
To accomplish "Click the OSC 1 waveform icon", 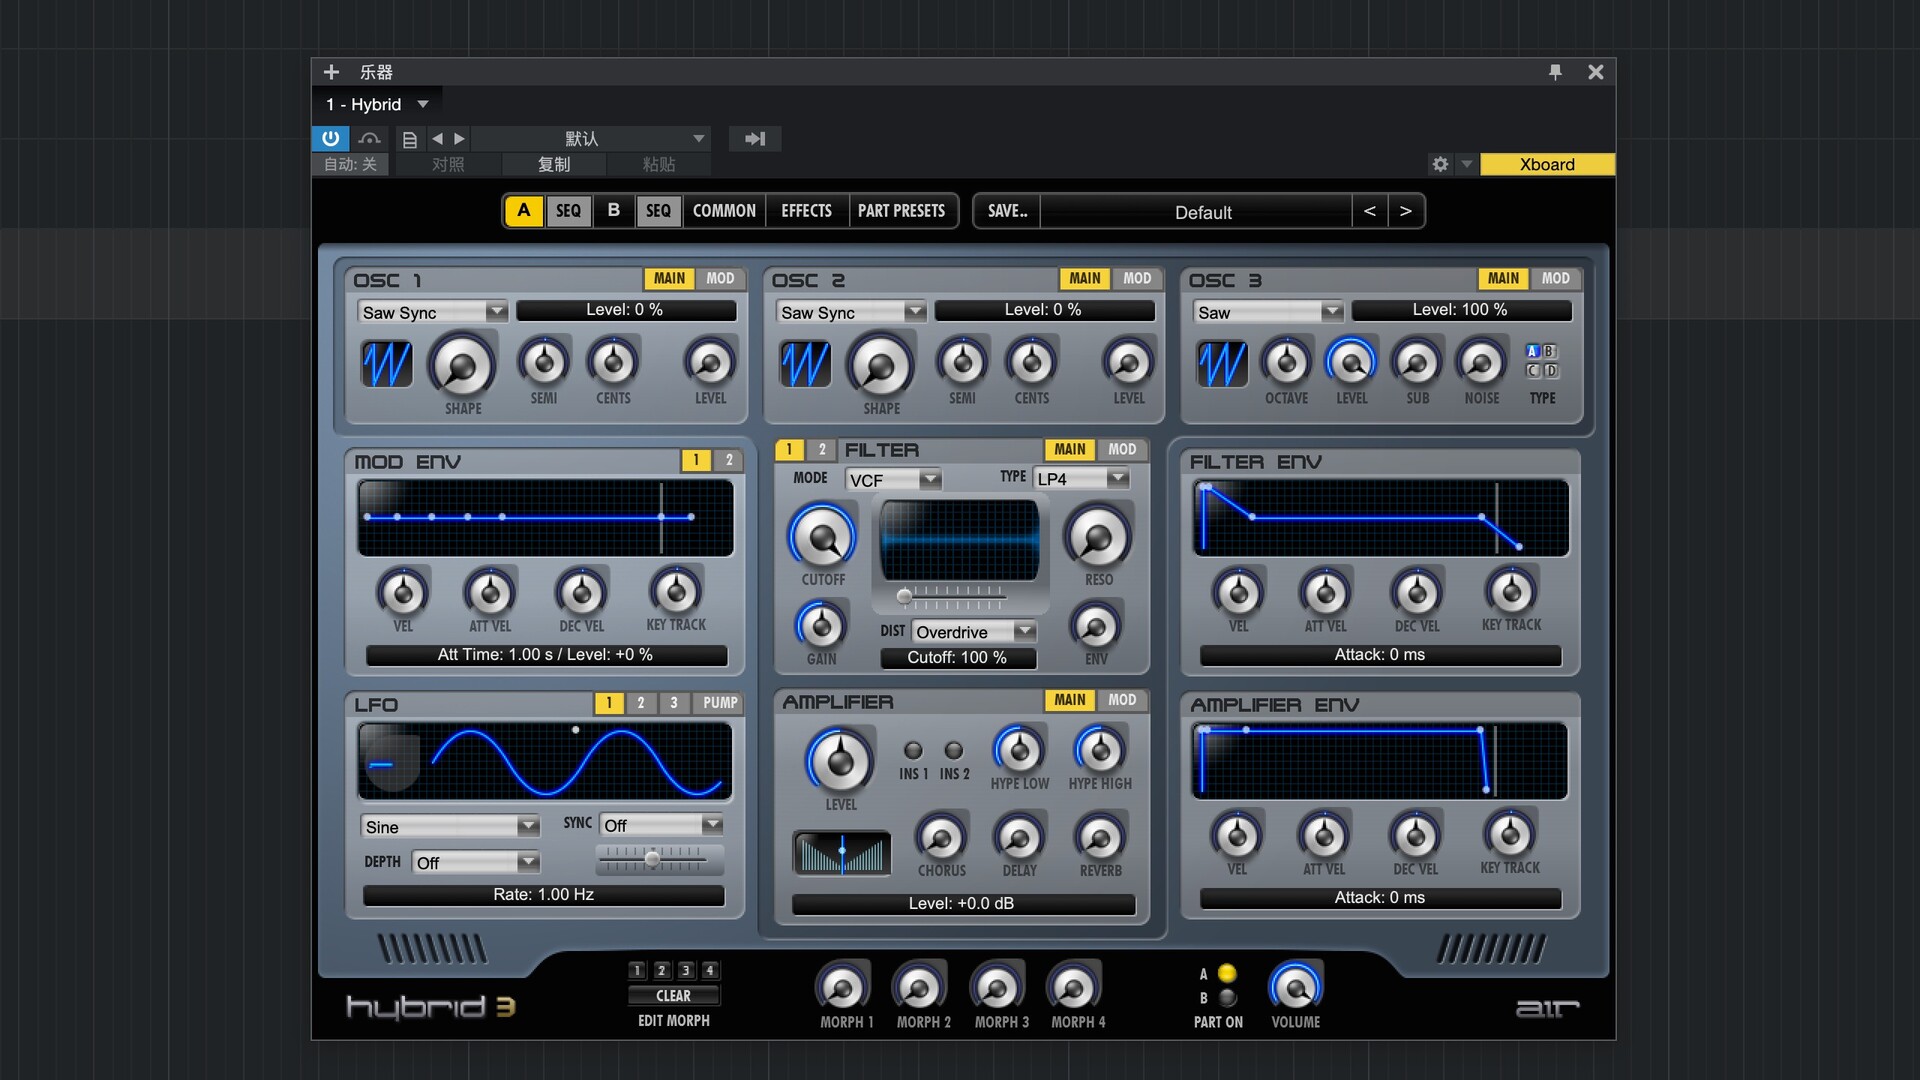I will (x=386, y=364).
